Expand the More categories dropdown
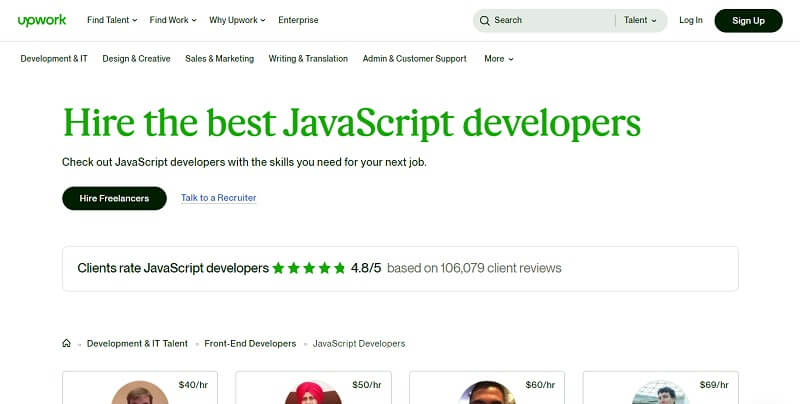The image size is (800, 404). click(x=499, y=59)
